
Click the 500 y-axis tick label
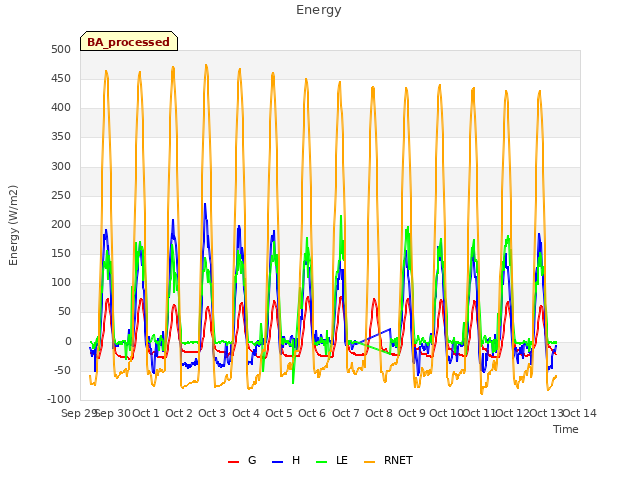pyautogui.click(x=61, y=49)
